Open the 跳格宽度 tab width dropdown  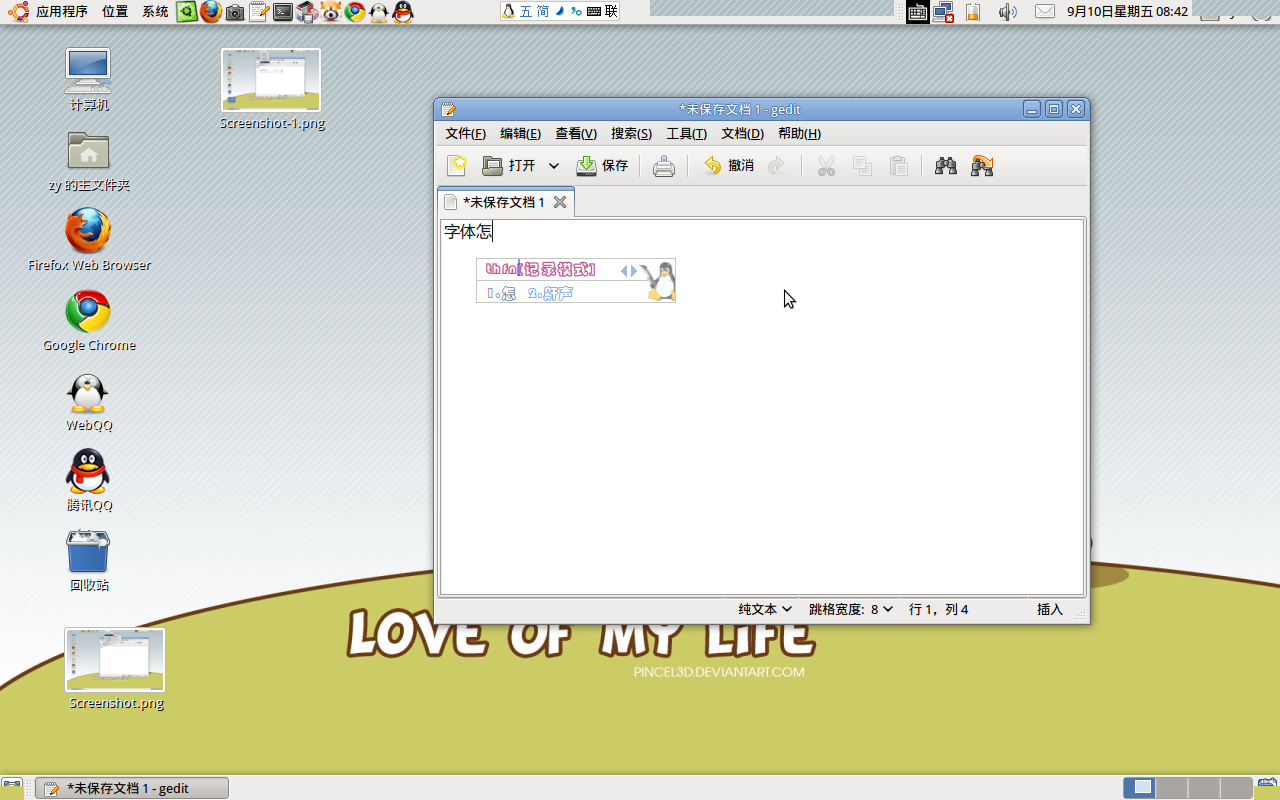(x=851, y=609)
